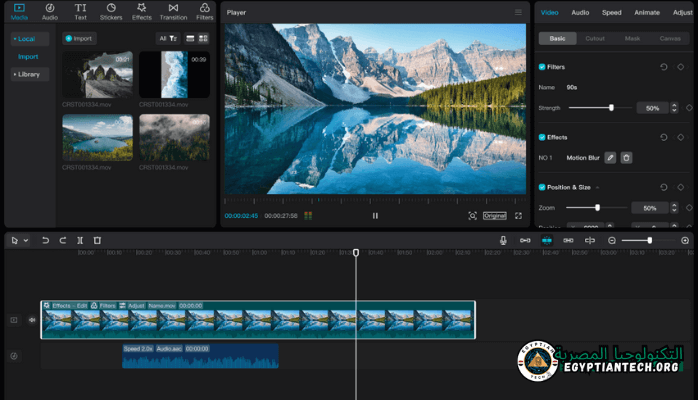Click the split clip icon in timeline toolbar
The width and height of the screenshot is (698, 400).
[x=80, y=240]
